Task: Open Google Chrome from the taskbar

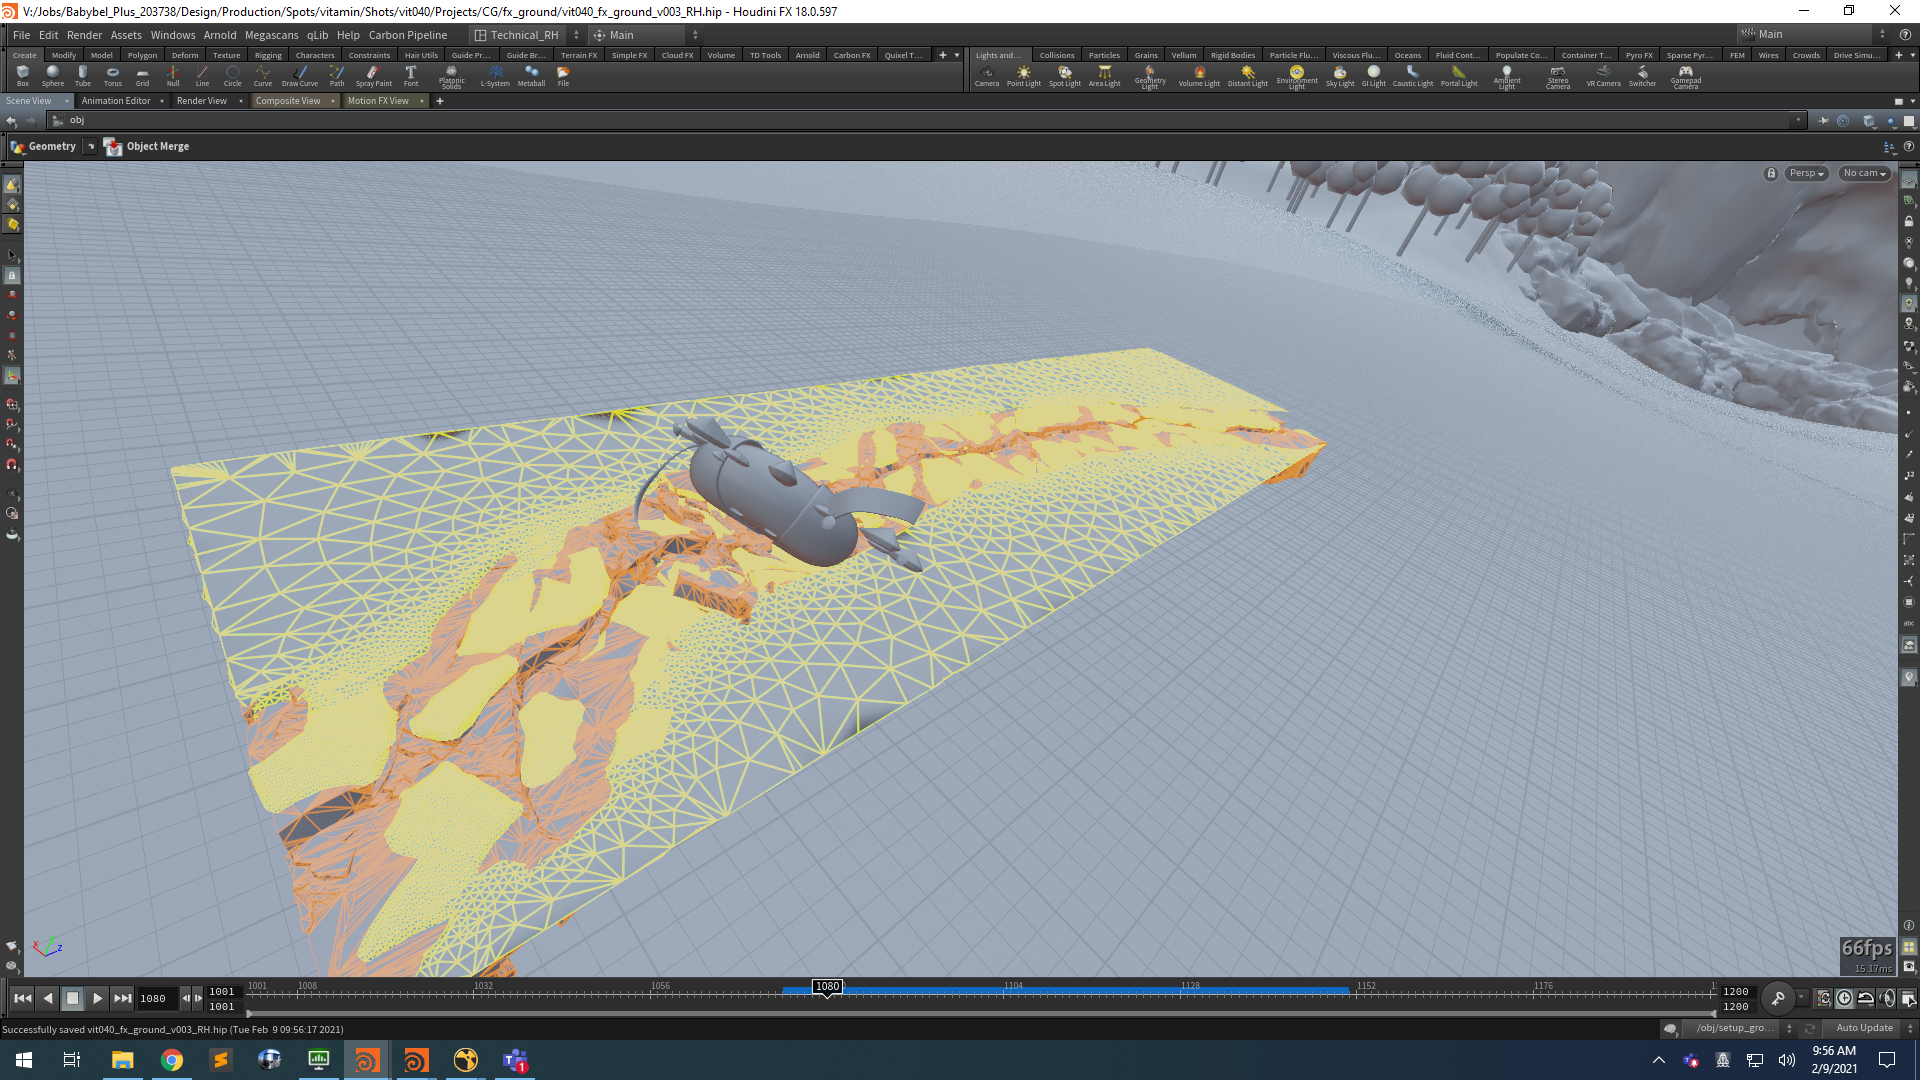Action: pyautogui.click(x=172, y=1060)
